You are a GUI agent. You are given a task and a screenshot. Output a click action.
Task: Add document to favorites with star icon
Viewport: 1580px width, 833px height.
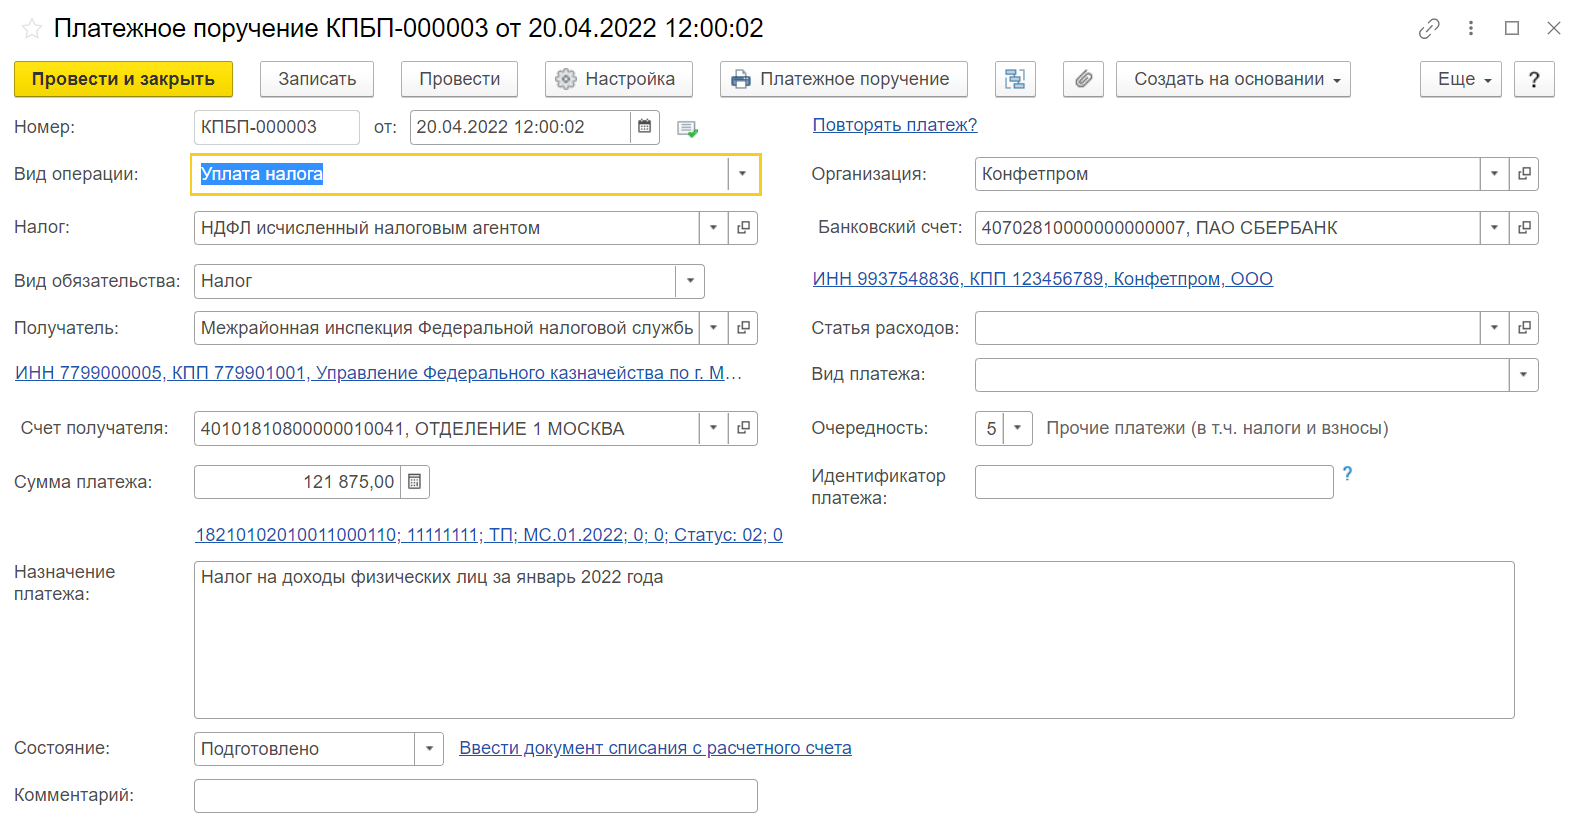point(32,29)
